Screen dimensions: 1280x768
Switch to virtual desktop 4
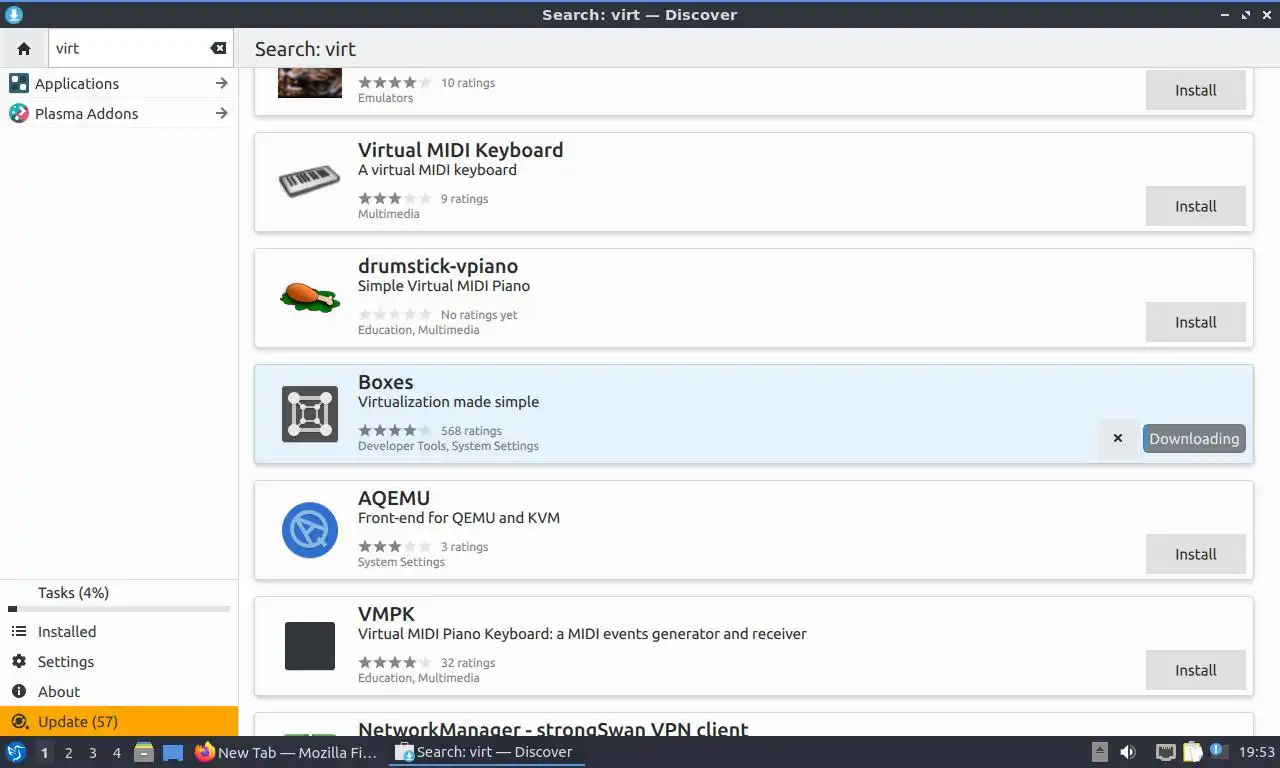pyautogui.click(x=117, y=752)
